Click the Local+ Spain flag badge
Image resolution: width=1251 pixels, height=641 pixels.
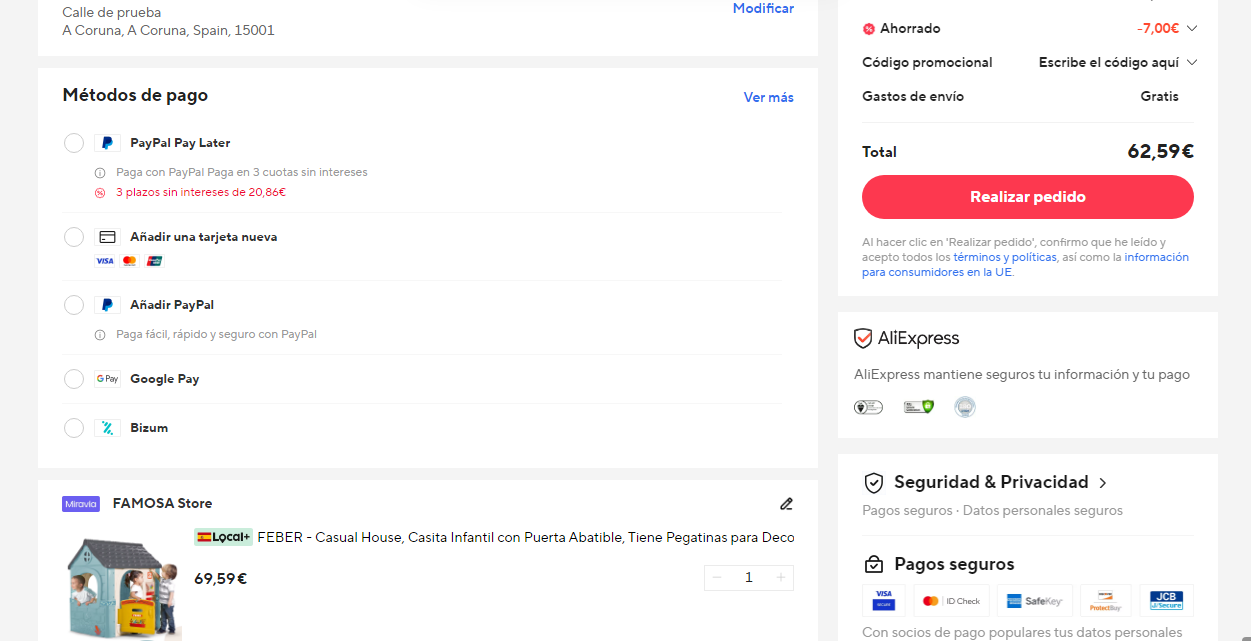[x=223, y=537]
